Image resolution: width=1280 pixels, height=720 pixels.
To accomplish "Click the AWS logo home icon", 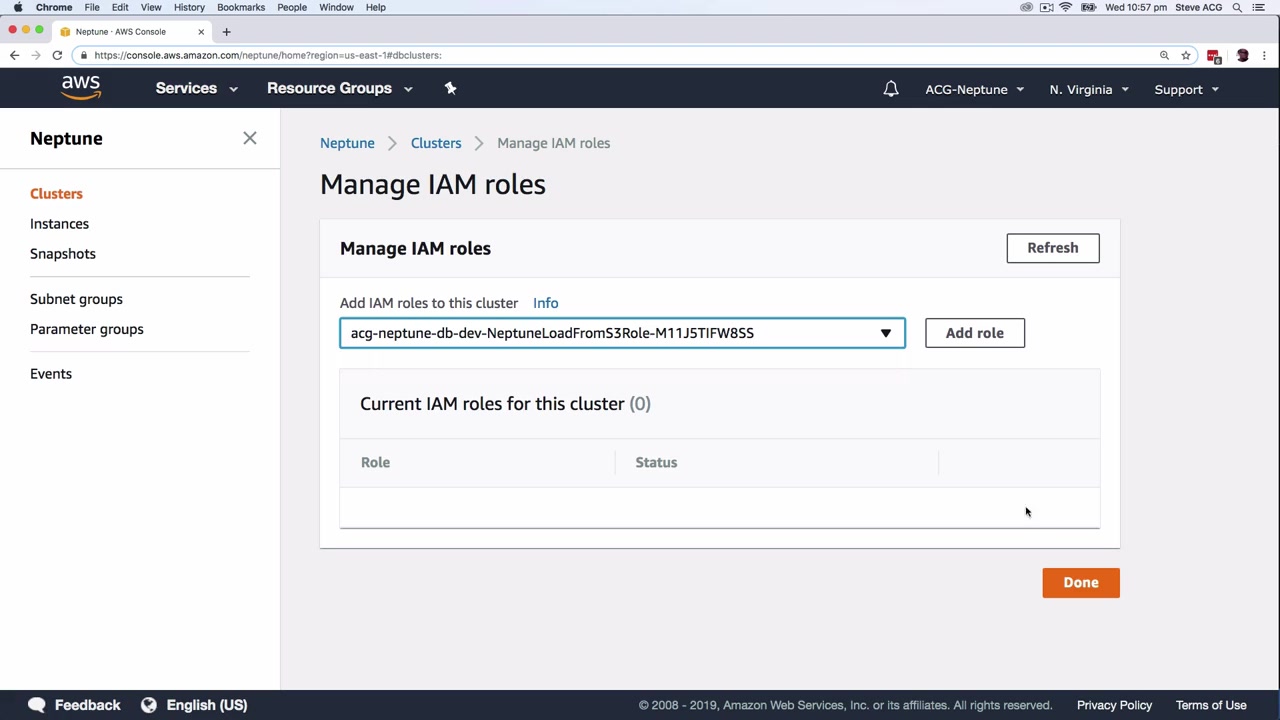I will pyautogui.click(x=81, y=88).
